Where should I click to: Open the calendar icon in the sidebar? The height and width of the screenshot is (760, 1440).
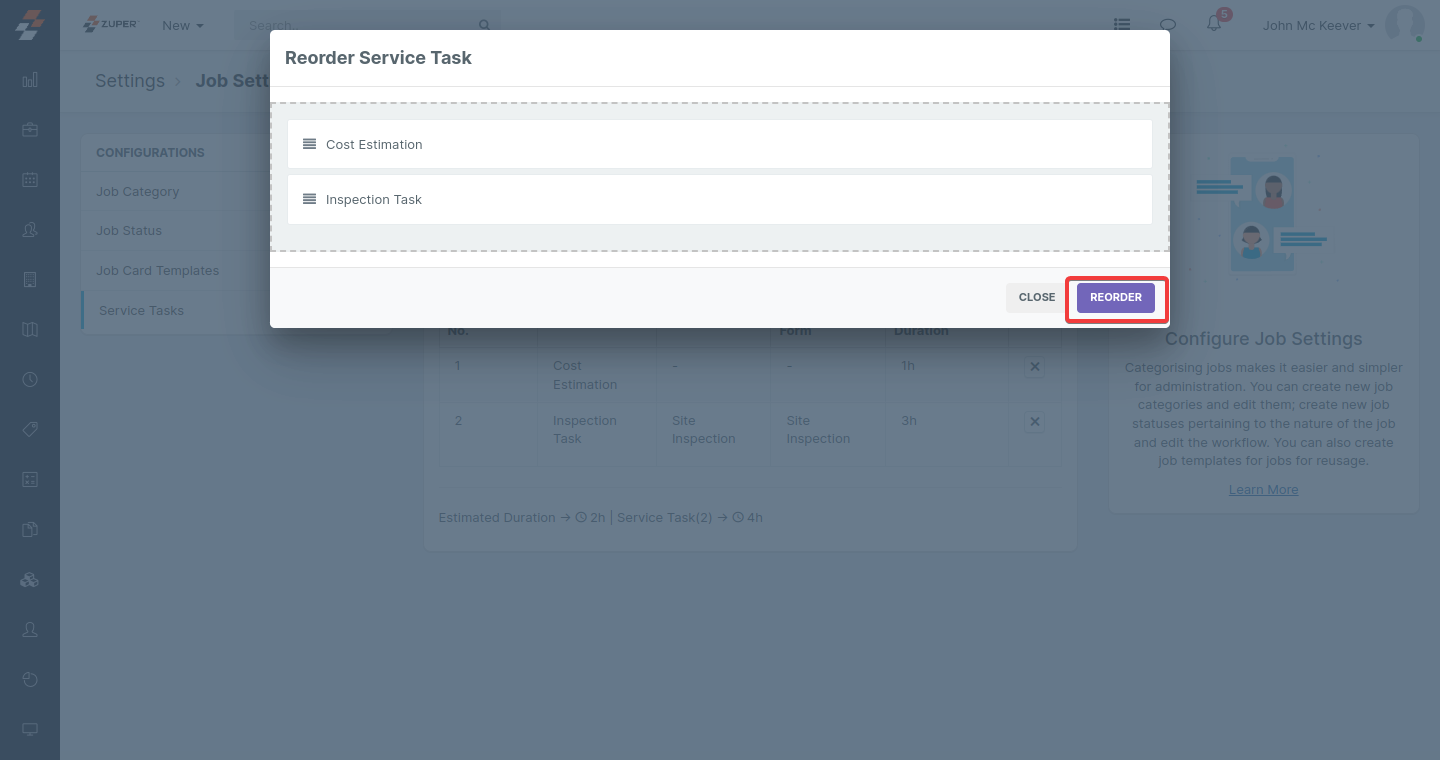30,179
